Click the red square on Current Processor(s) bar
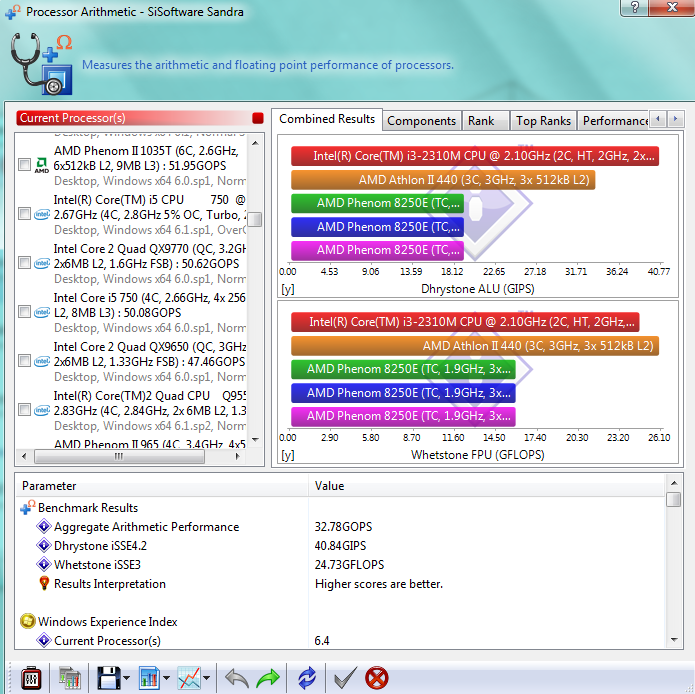 [258, 118]
